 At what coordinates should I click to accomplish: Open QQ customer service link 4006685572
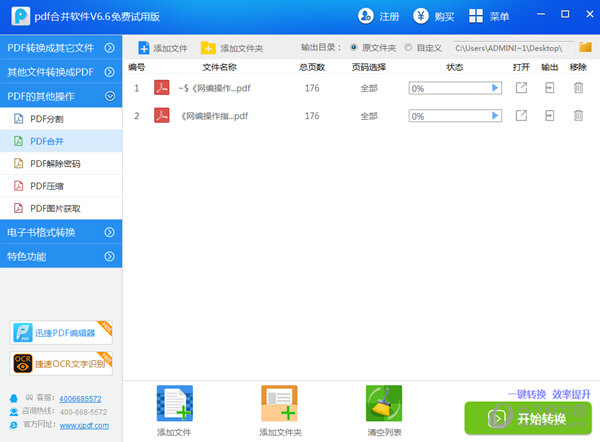(x=80, y=398)
